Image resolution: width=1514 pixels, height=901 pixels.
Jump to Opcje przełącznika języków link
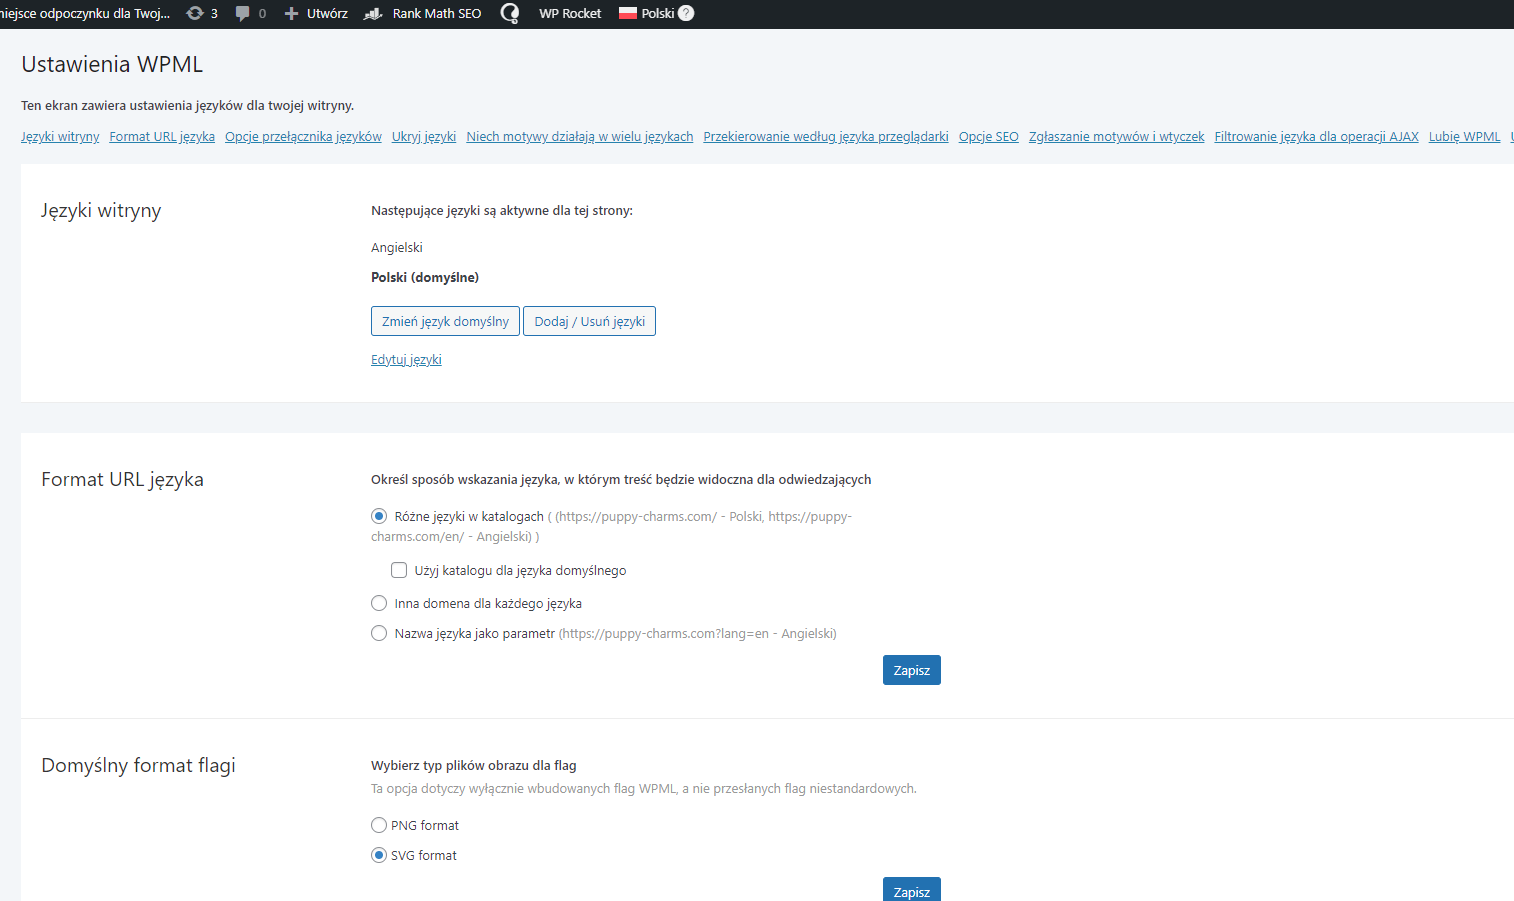(x=303, y=137)
